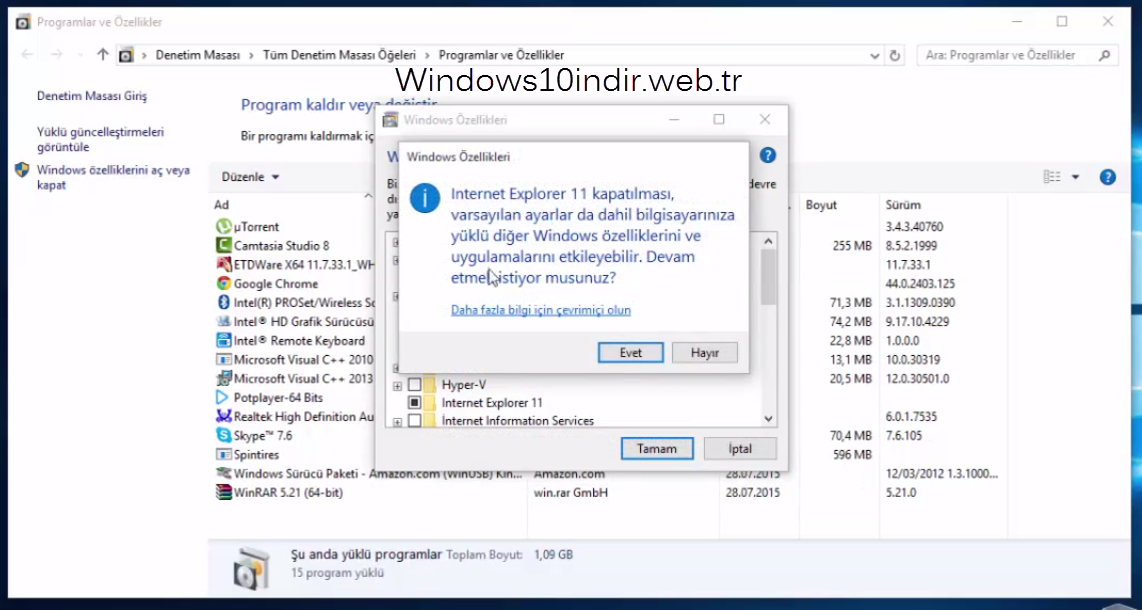Expand the Internet Information Services node

click(397, 422)
